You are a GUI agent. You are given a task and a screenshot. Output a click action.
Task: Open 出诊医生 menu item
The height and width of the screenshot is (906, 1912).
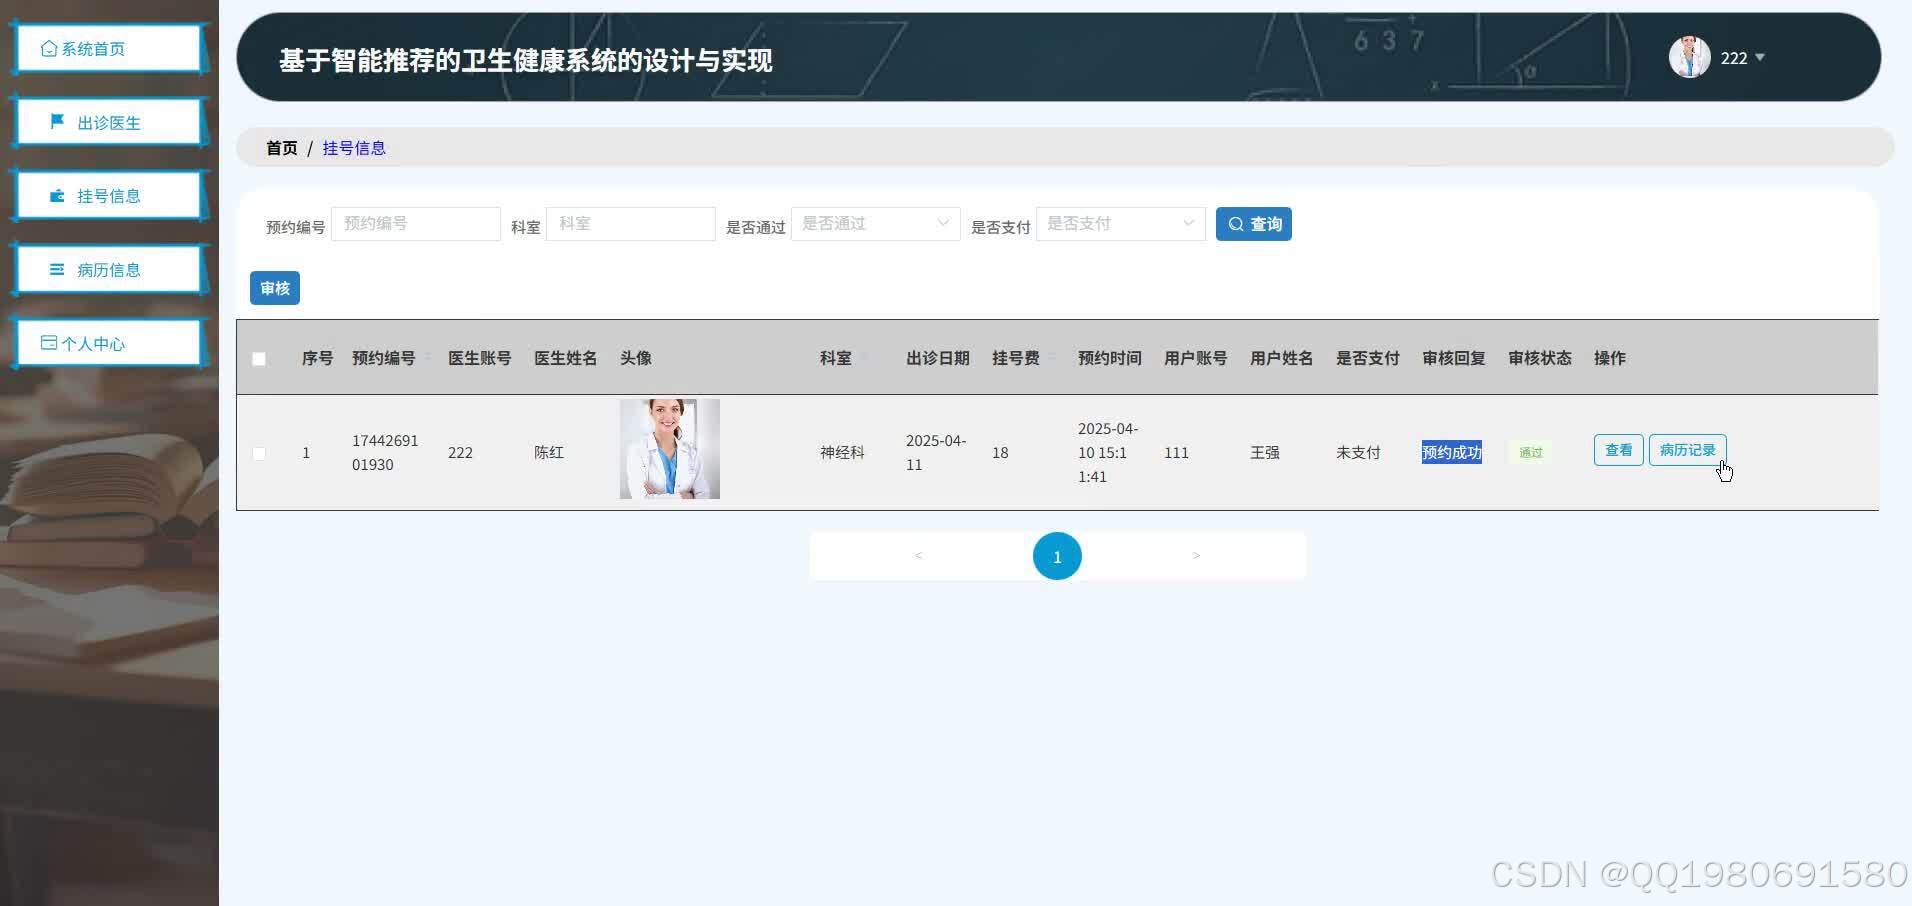pos(108,123)
